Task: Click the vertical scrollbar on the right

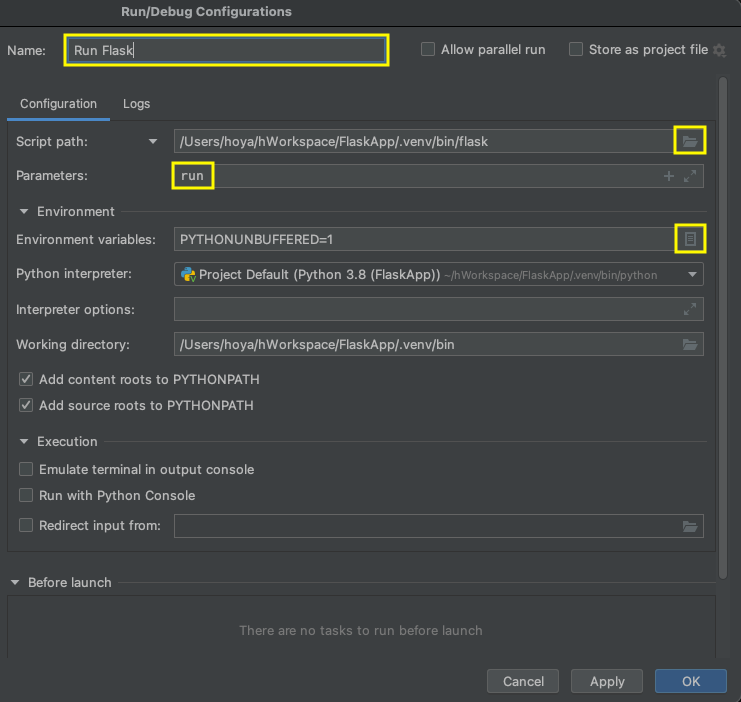Action: (x=723, y=328)
